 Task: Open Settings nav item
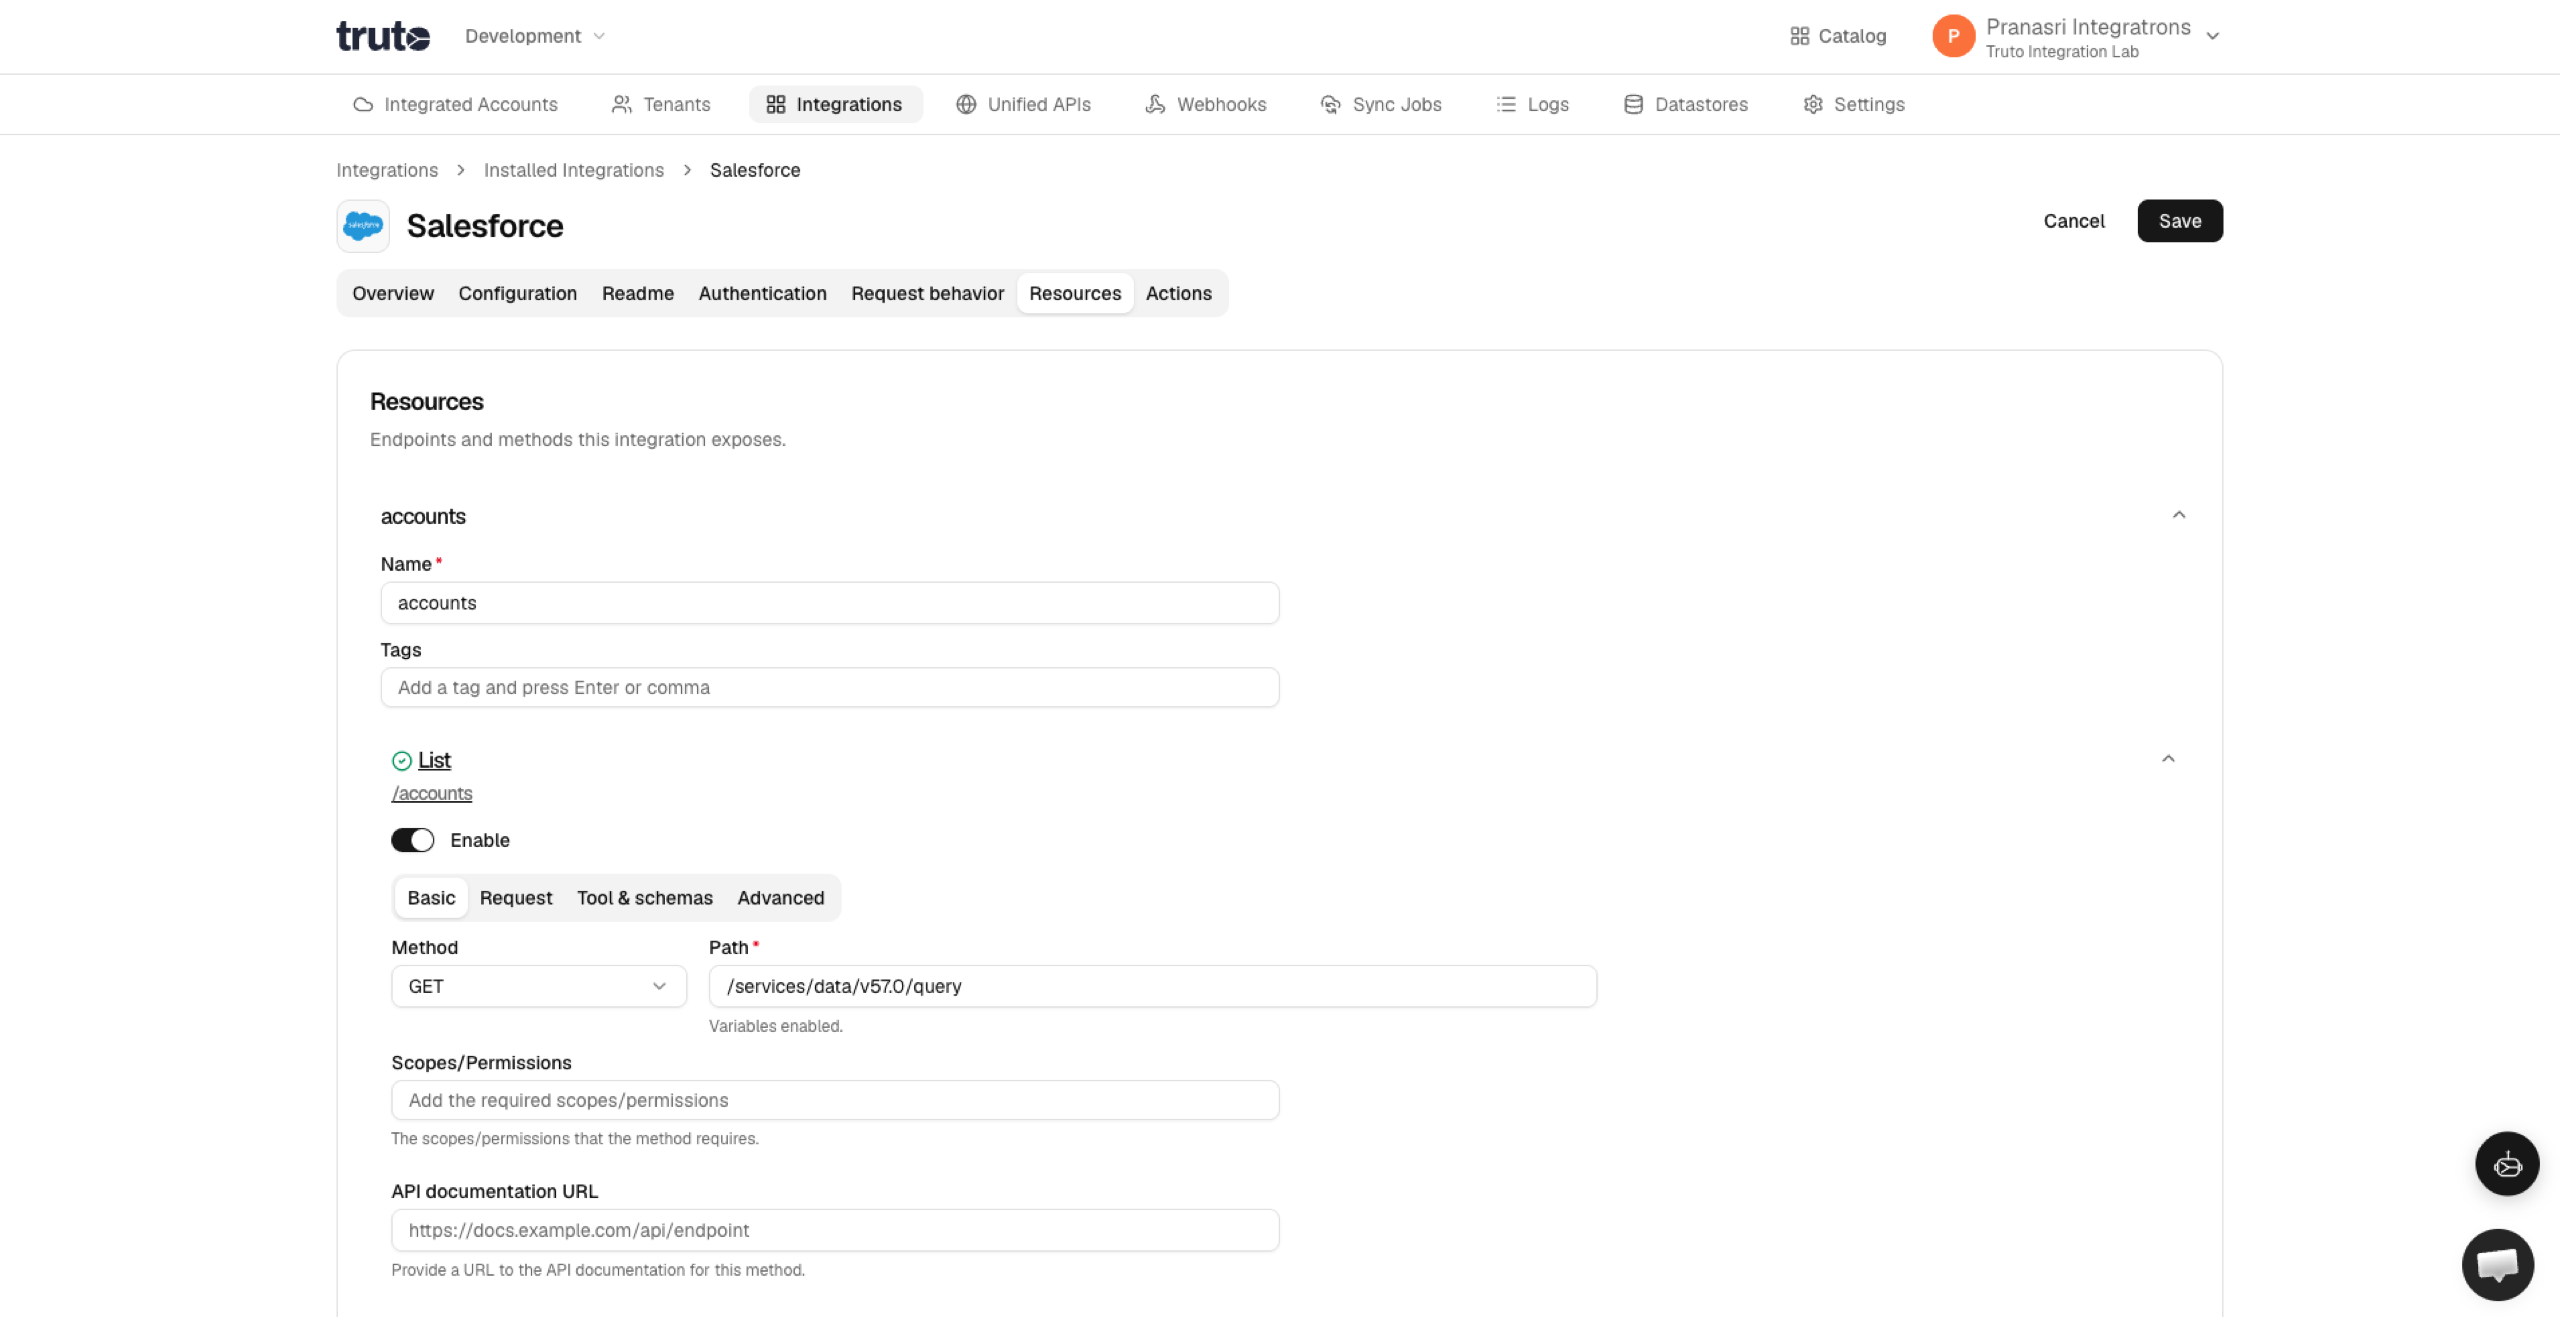(1854, 104)
